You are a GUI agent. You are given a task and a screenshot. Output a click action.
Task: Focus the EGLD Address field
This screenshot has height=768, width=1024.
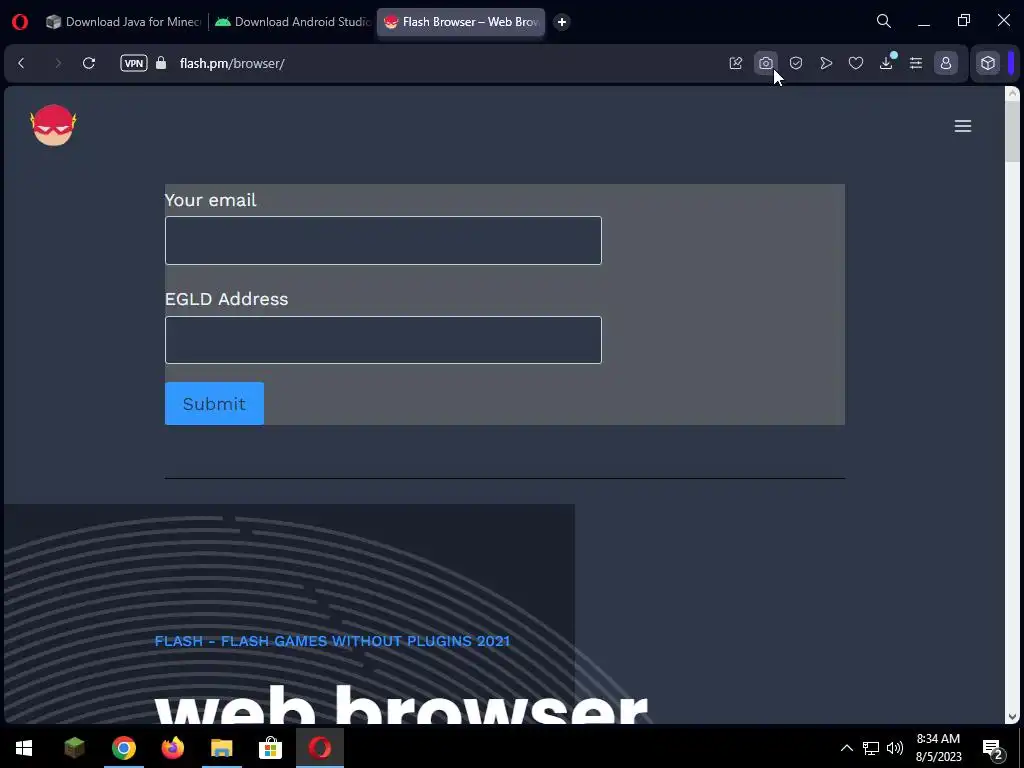point(383,340)
